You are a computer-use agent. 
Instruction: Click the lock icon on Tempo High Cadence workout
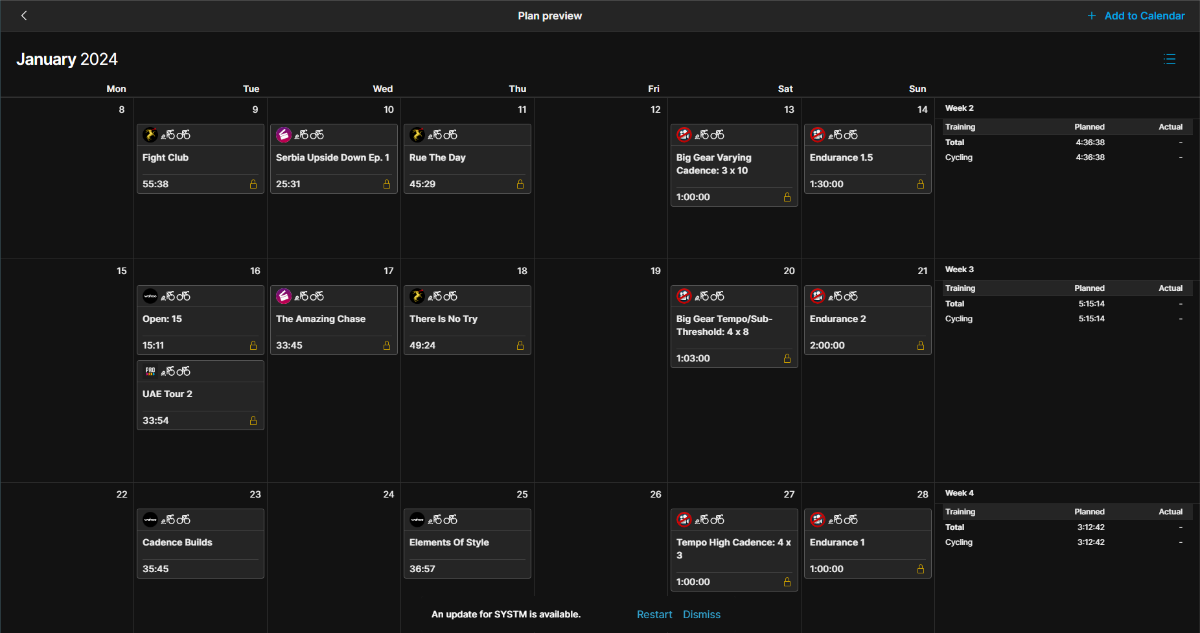tap(787, 582)
